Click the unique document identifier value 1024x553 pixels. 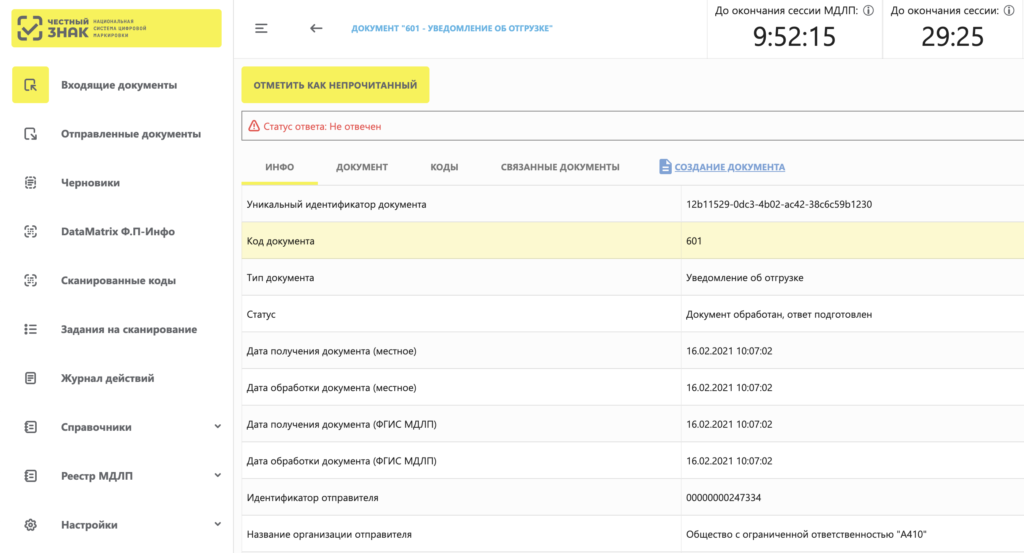tap(778, 205)
